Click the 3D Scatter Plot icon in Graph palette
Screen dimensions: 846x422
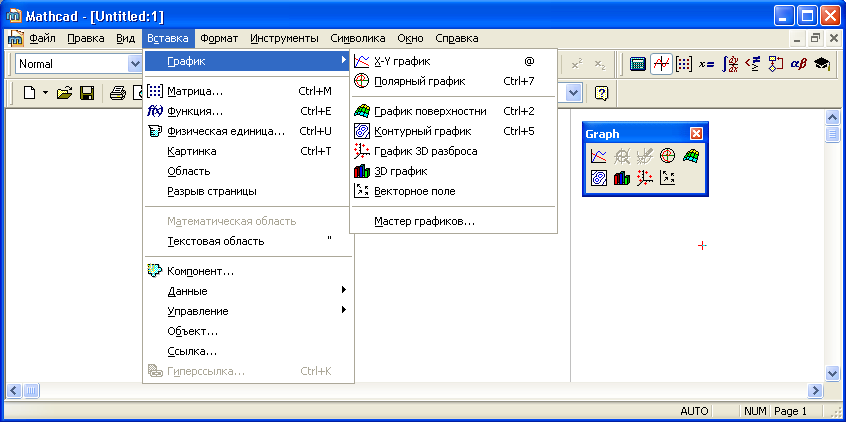(644, 178)
